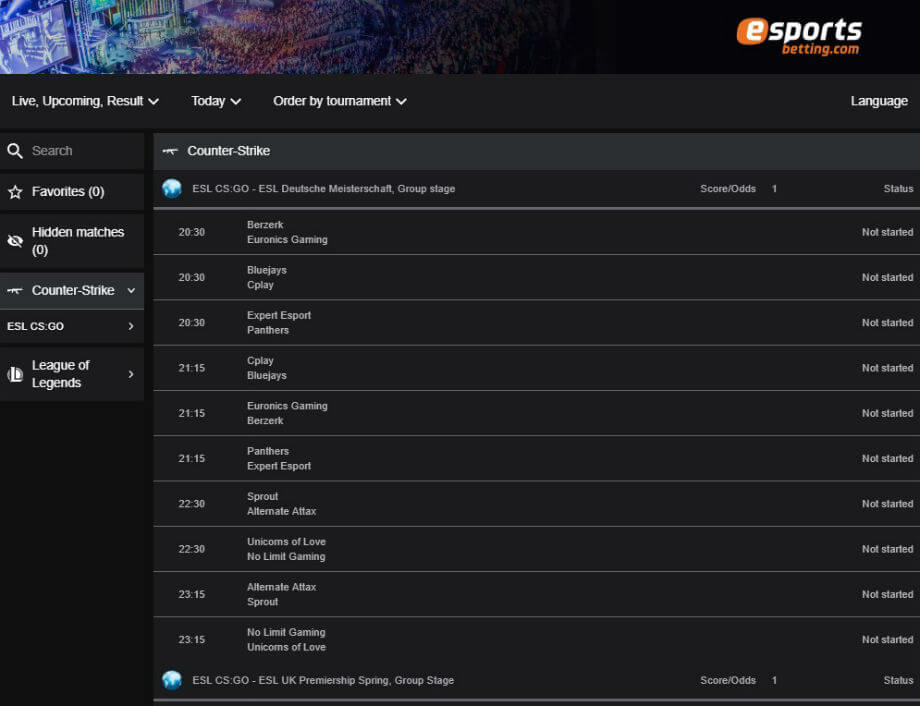Expand League of Legends sidebar arrow
Viewport: 920px width, 706px height.
point(131,374)
